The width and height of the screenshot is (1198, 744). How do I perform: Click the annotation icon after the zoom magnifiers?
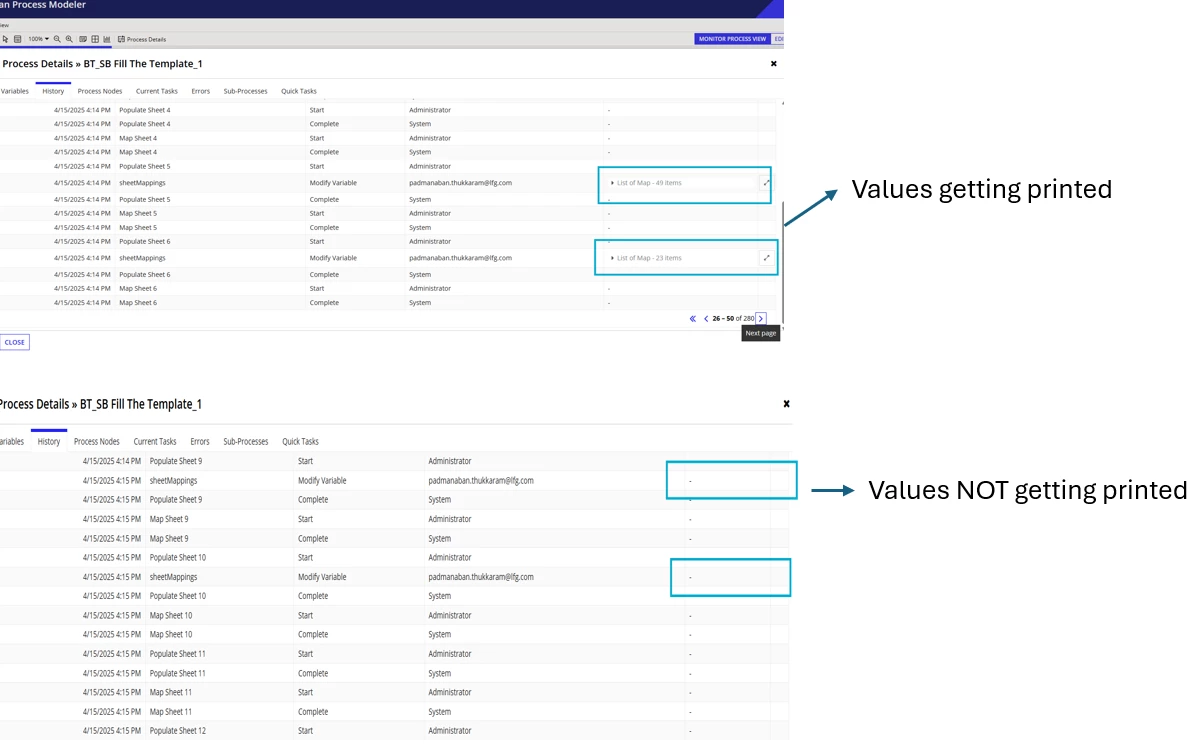pos(83,39)
